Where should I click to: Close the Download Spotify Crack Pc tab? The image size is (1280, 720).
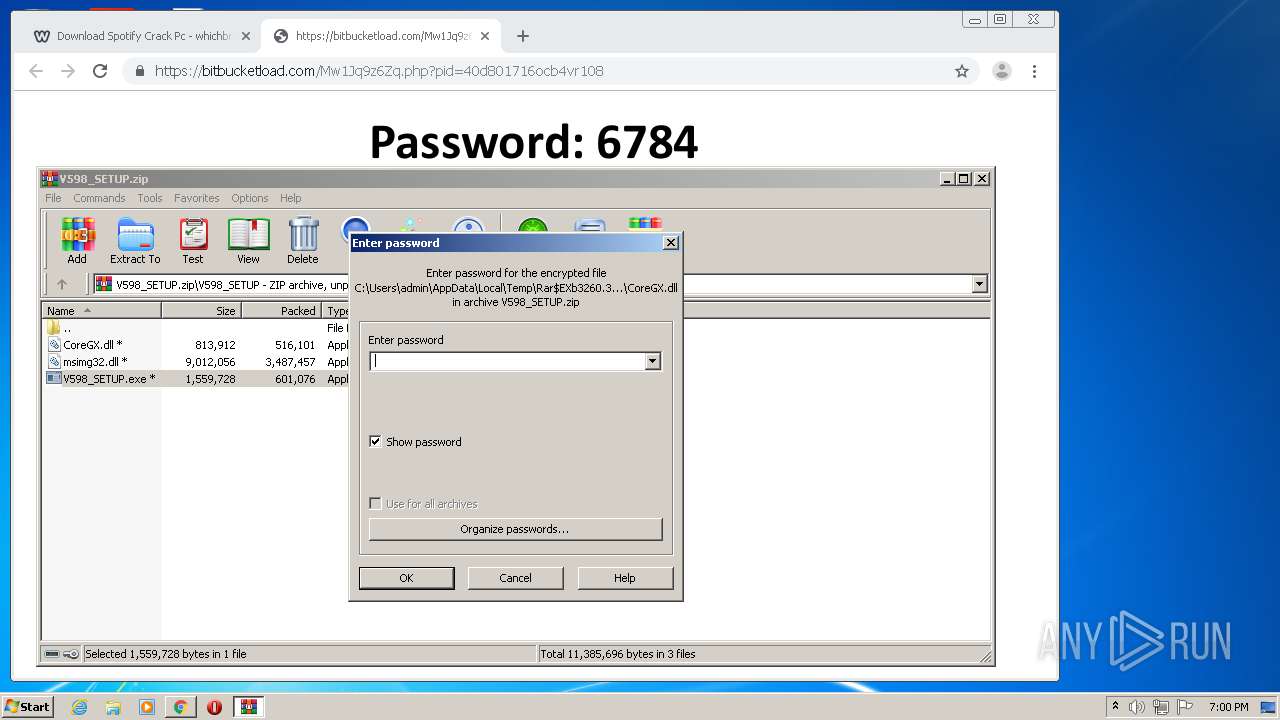[246, 36]
